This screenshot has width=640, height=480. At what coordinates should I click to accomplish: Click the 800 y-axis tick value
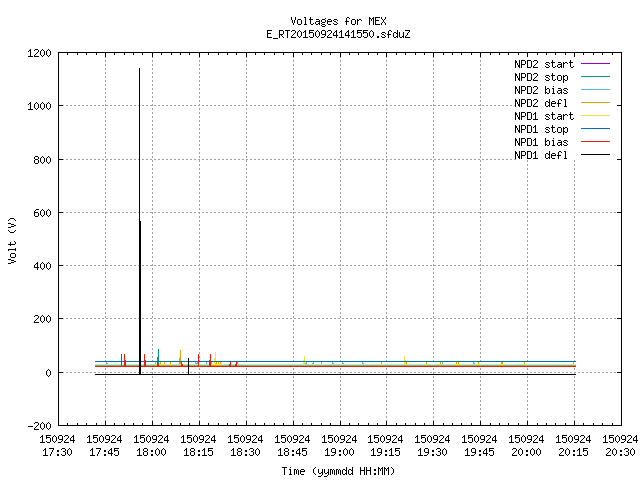coord(42,160)
